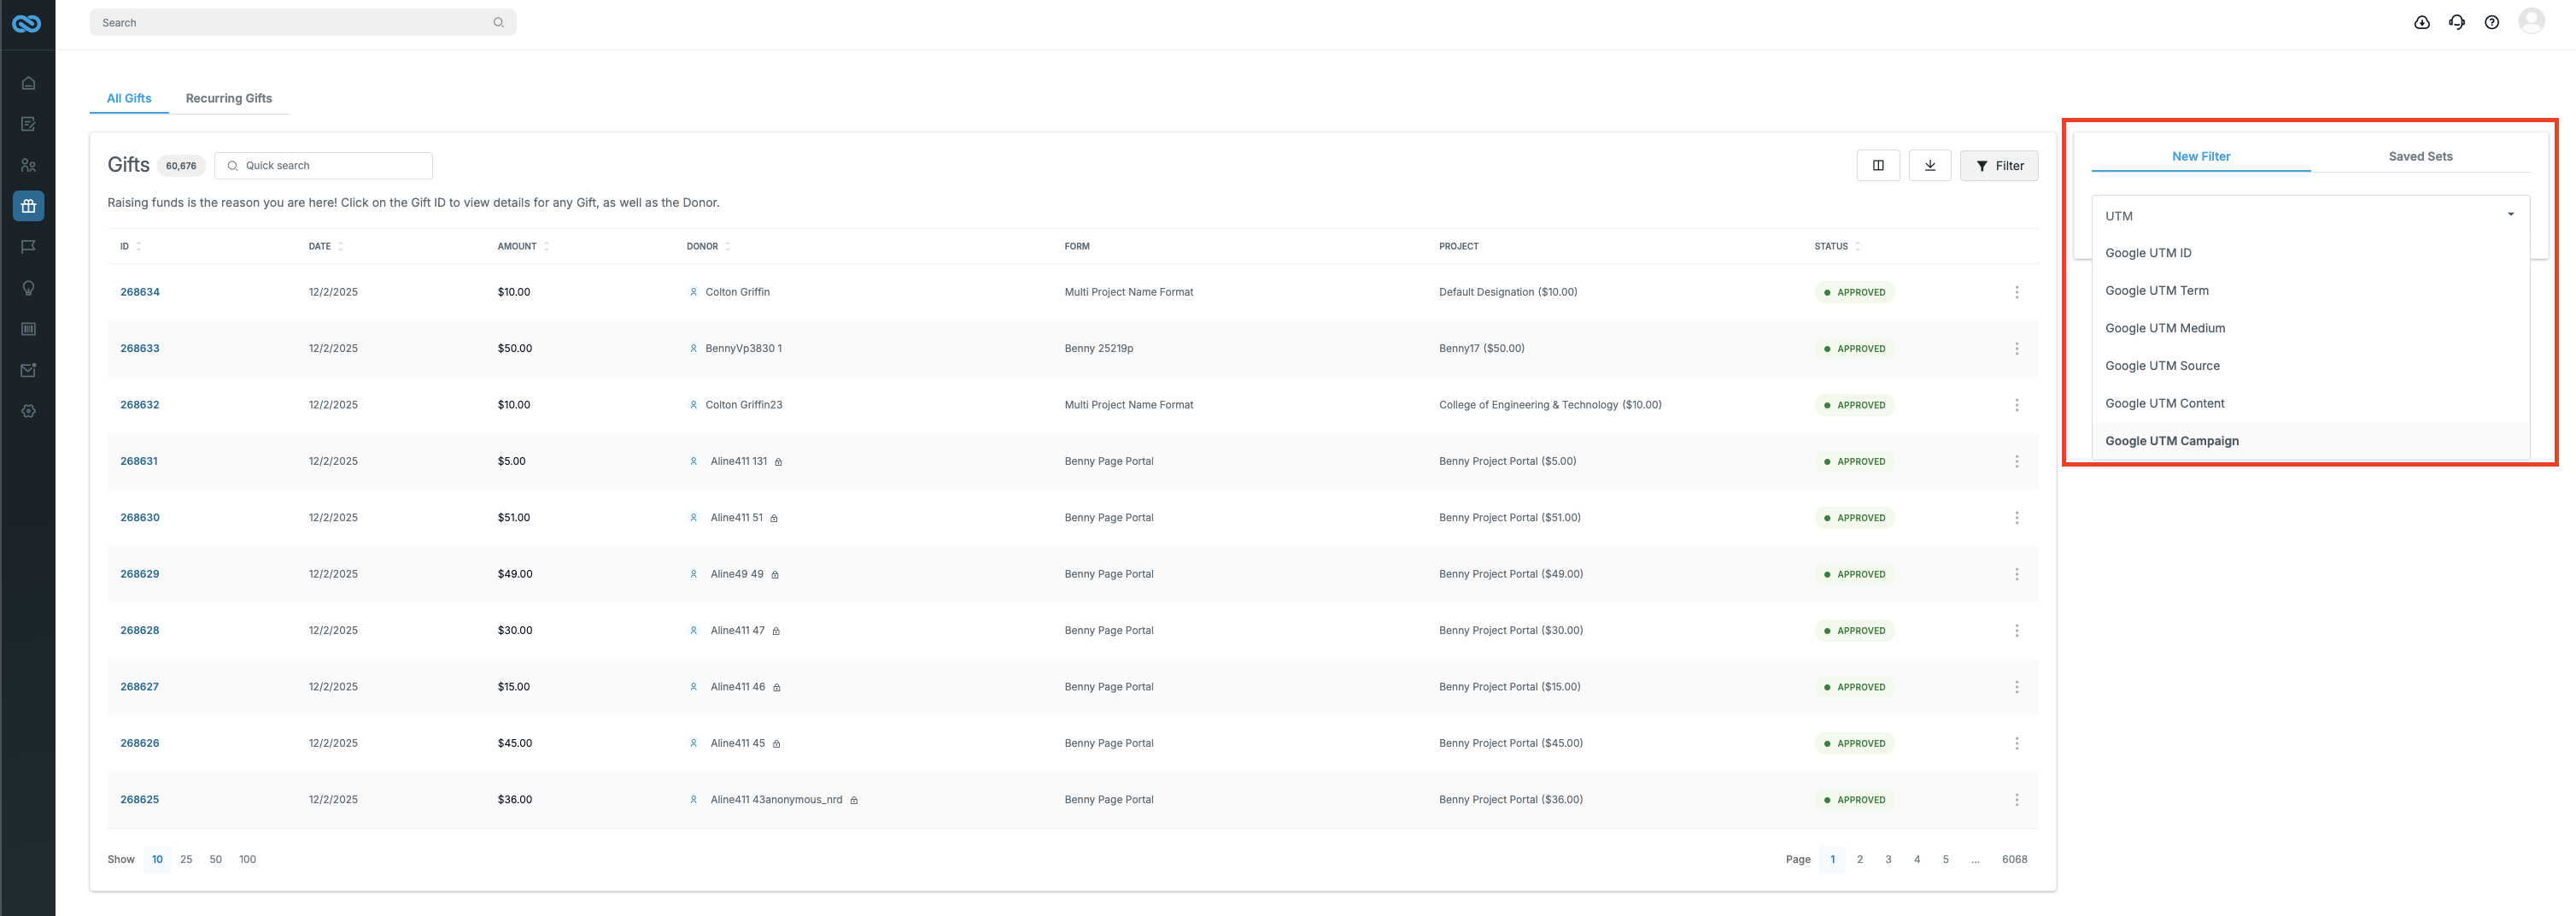The height and width of the screenshot is (916, 2576).
Task: Choose Google UTM Medium option
Action: coord(2310,328)
